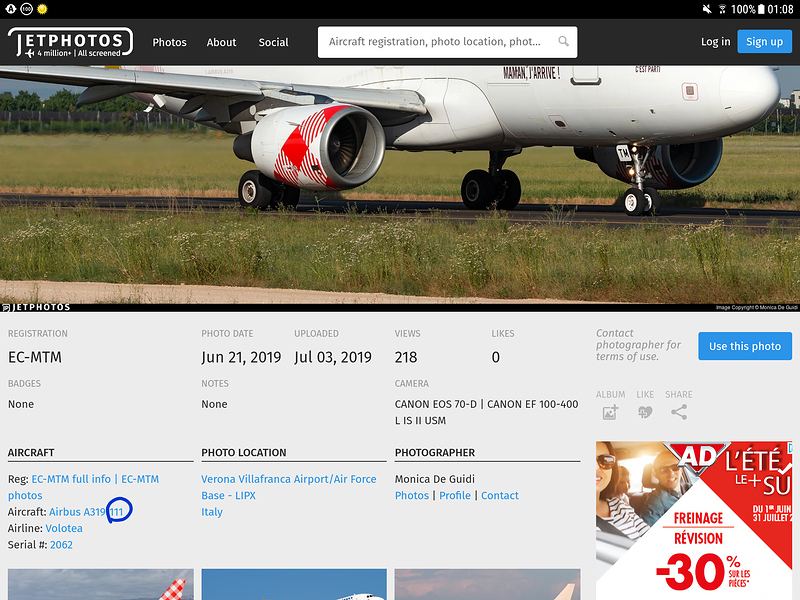The width and height of the screenshot is (800, 600).
Task: Click the Share icon
Action: (x=679, y=412)
